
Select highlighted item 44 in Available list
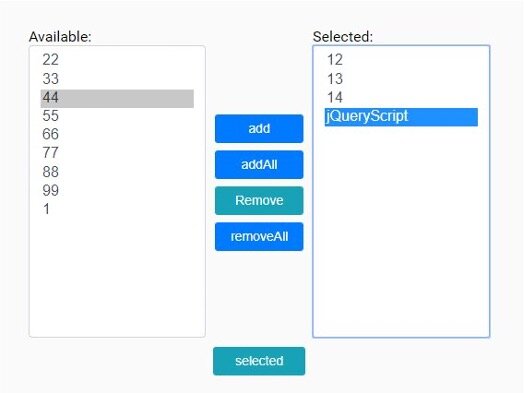[117, 99]
